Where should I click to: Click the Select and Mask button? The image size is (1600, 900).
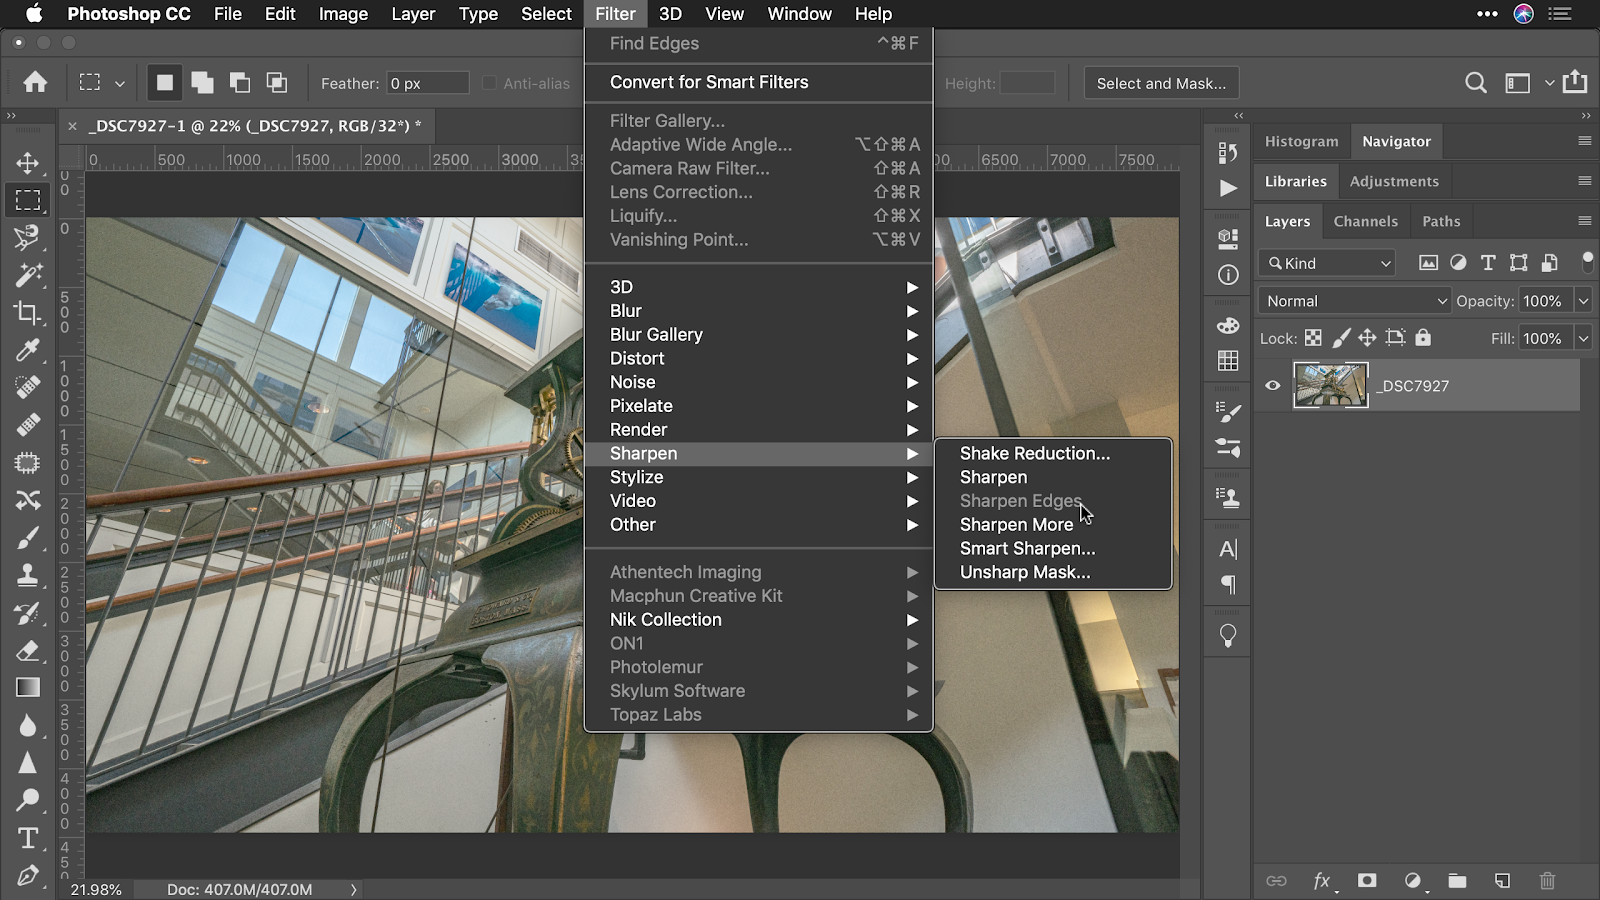point(1161,83)
